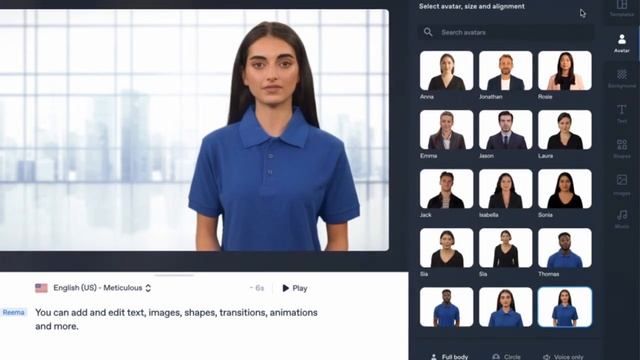Open the Templates panel in sidebar
Screen dimensions: 640x360
622,8
